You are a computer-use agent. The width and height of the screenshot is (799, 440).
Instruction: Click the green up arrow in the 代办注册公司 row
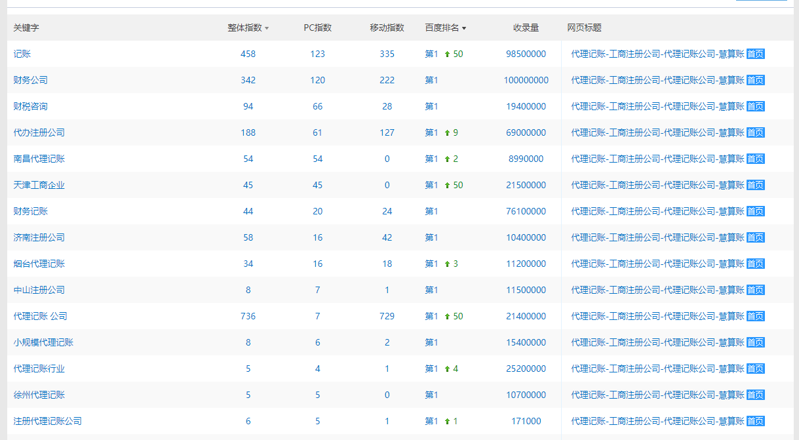(x=447, y=133)
